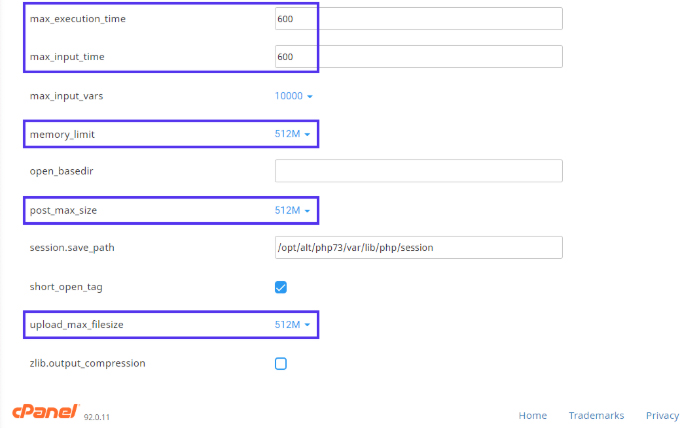Focus the max_execution_time input field
Viewport: 684px width, 429px height.
coord(418,19)
